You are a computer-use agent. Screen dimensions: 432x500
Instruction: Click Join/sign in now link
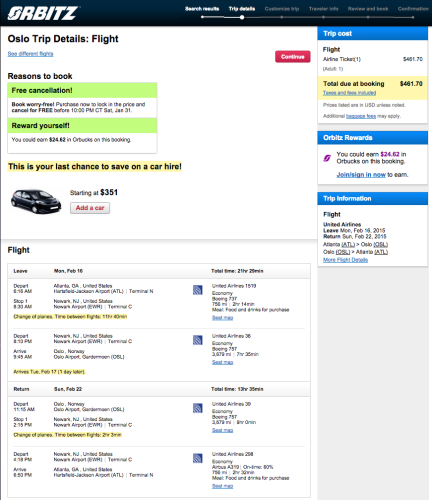click(x=361, y=175)
